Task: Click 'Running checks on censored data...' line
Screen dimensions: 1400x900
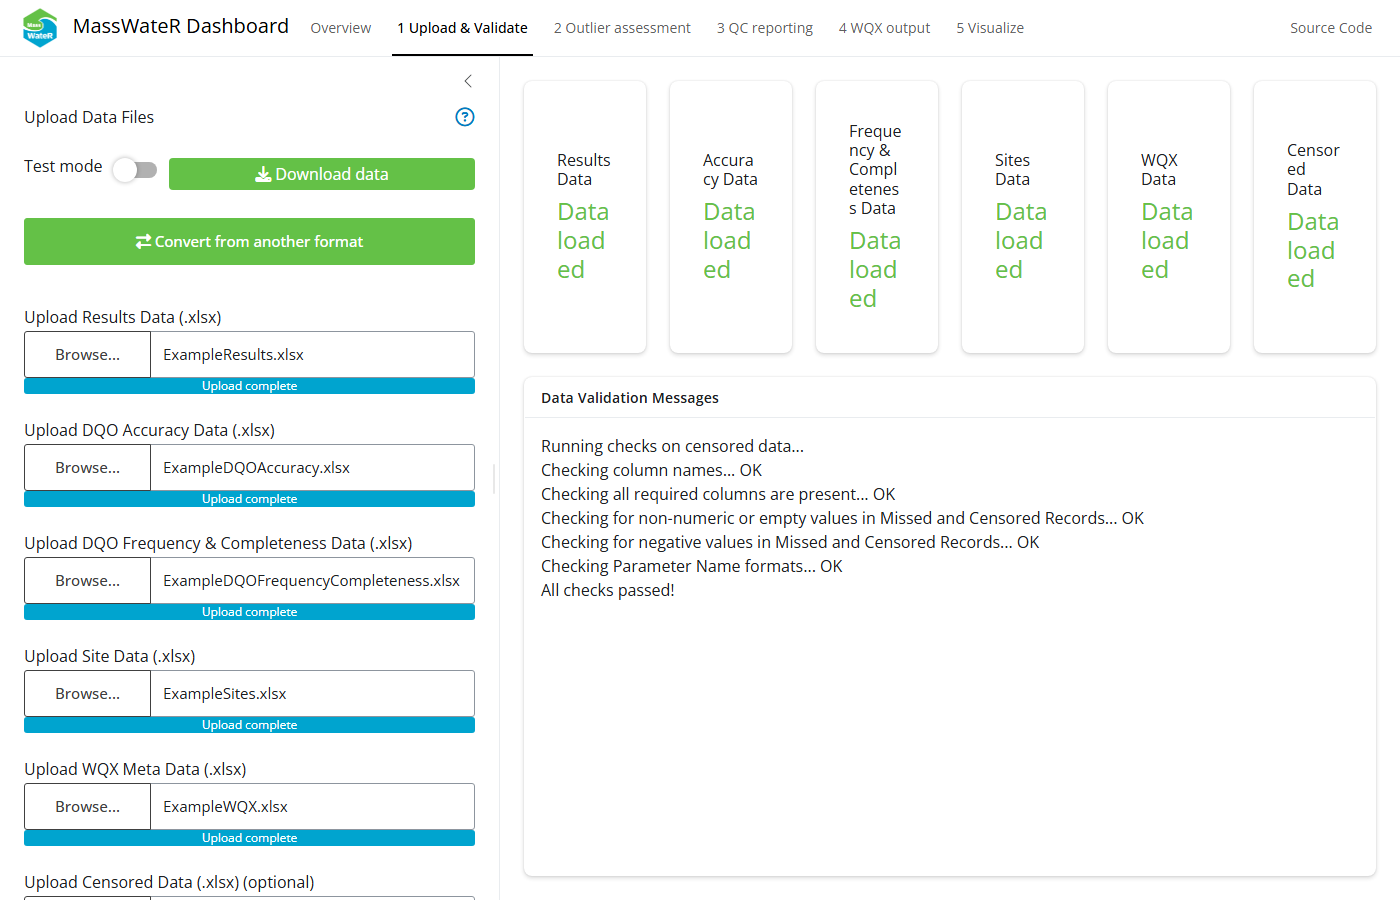Action: (x=672, y=446)
